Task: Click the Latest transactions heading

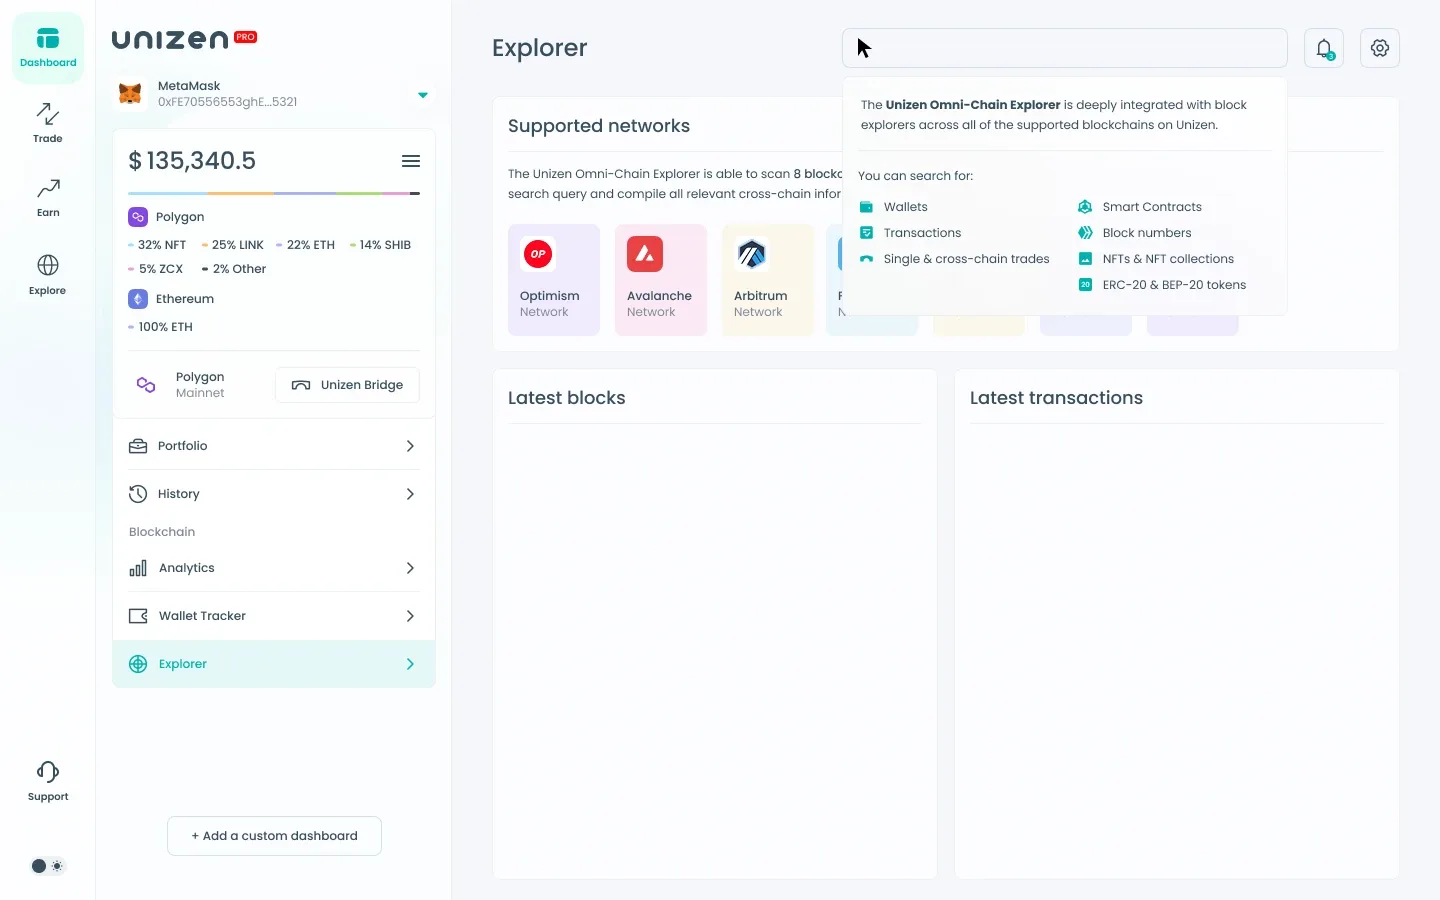Action: pos(1056,398)
